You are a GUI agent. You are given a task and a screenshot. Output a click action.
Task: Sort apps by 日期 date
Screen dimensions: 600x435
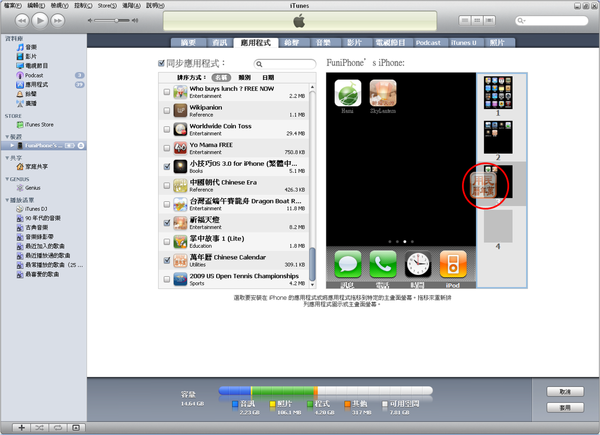coord(268,78)
